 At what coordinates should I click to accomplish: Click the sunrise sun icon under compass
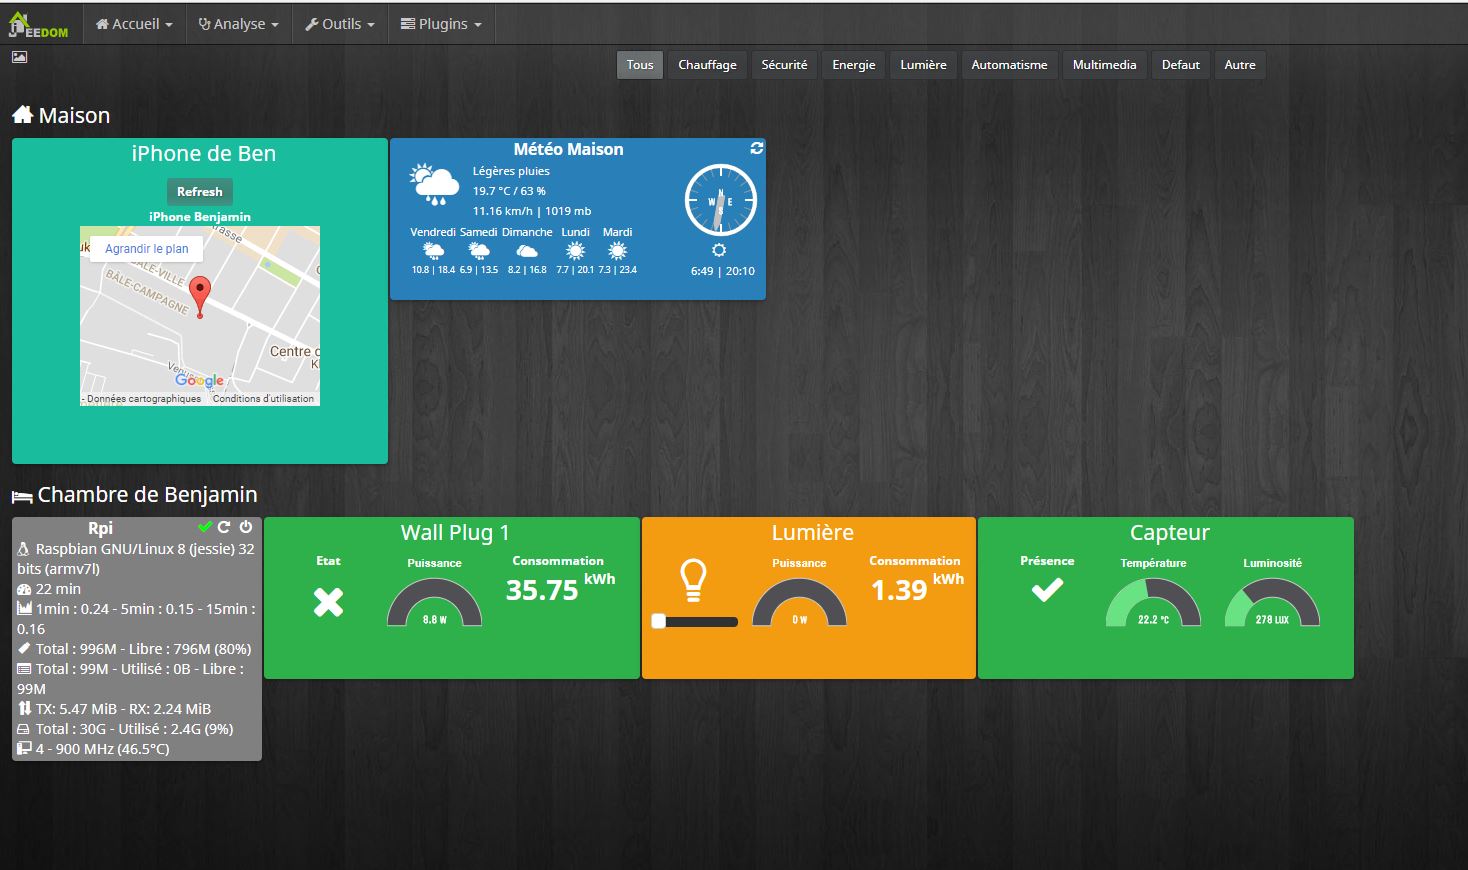click(718, 250)
